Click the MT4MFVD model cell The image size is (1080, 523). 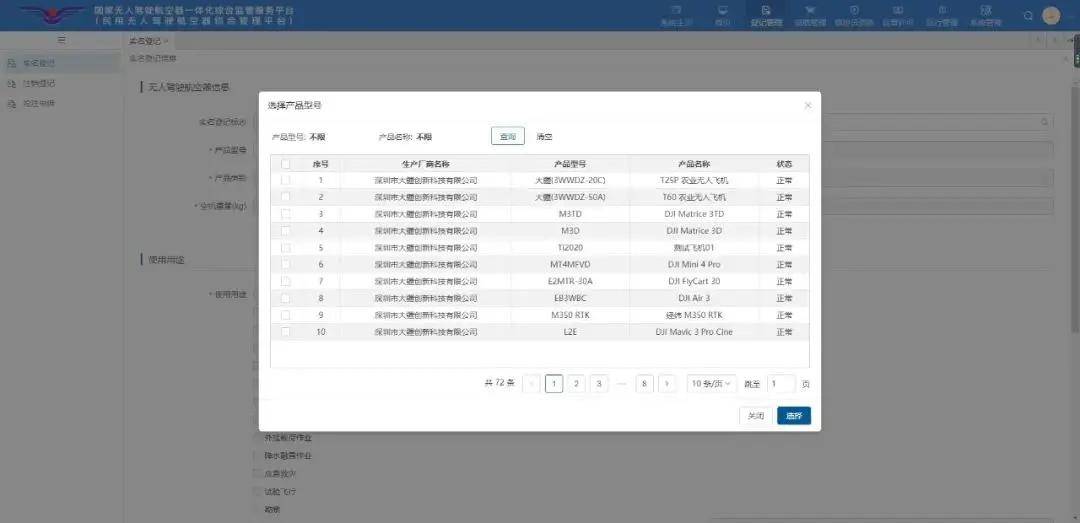pyautogui.click(x=570, y=265)
